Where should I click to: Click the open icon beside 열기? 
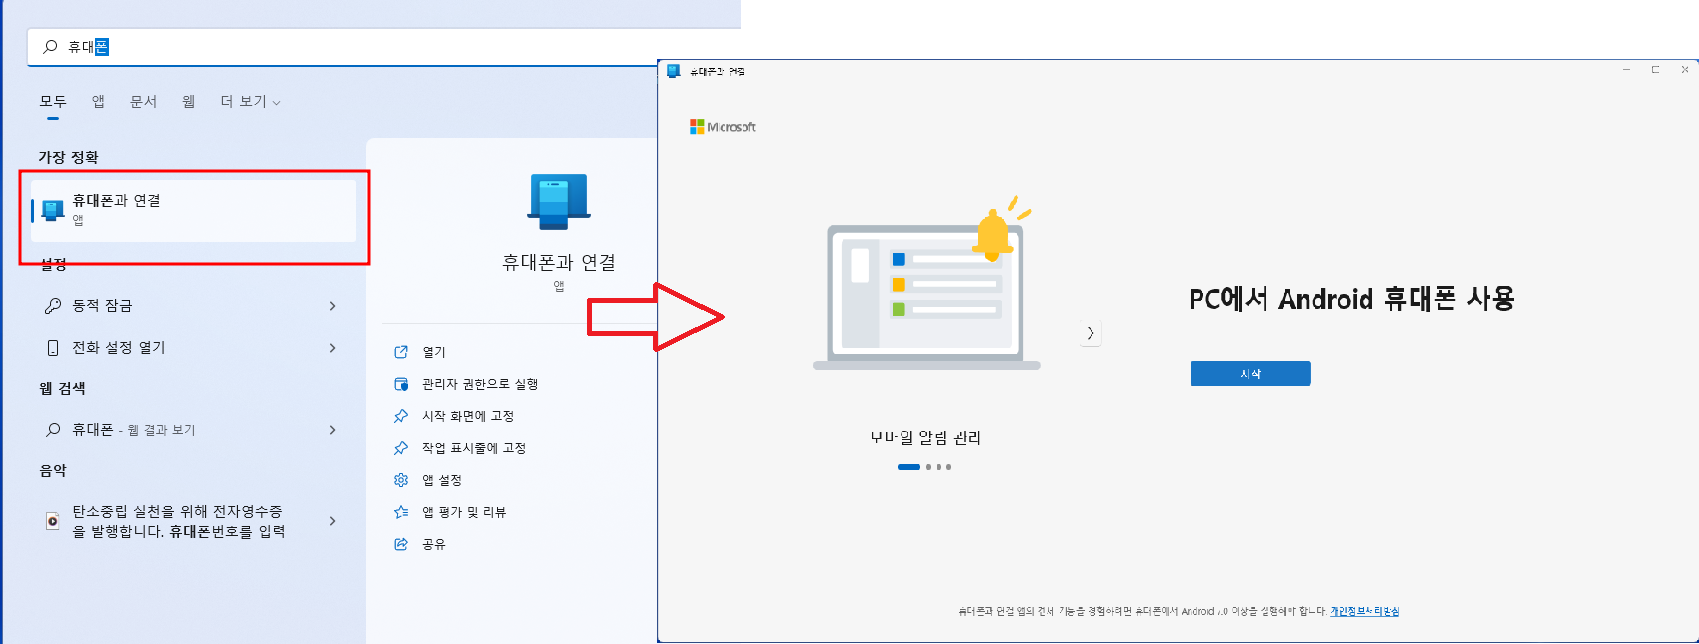pyautogui.click(x=401, y=352)
